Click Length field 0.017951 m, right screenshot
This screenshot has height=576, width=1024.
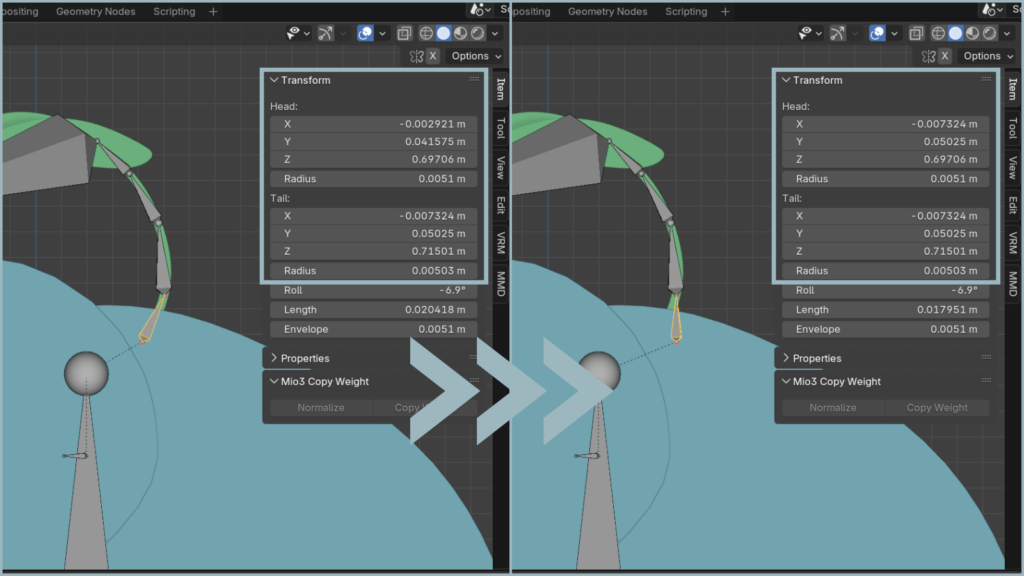coord(886,310)
